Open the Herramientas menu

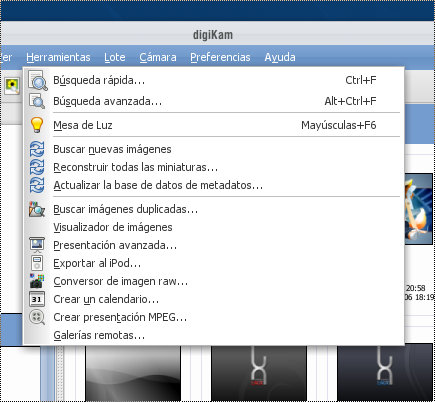click(x=58, y=57)
